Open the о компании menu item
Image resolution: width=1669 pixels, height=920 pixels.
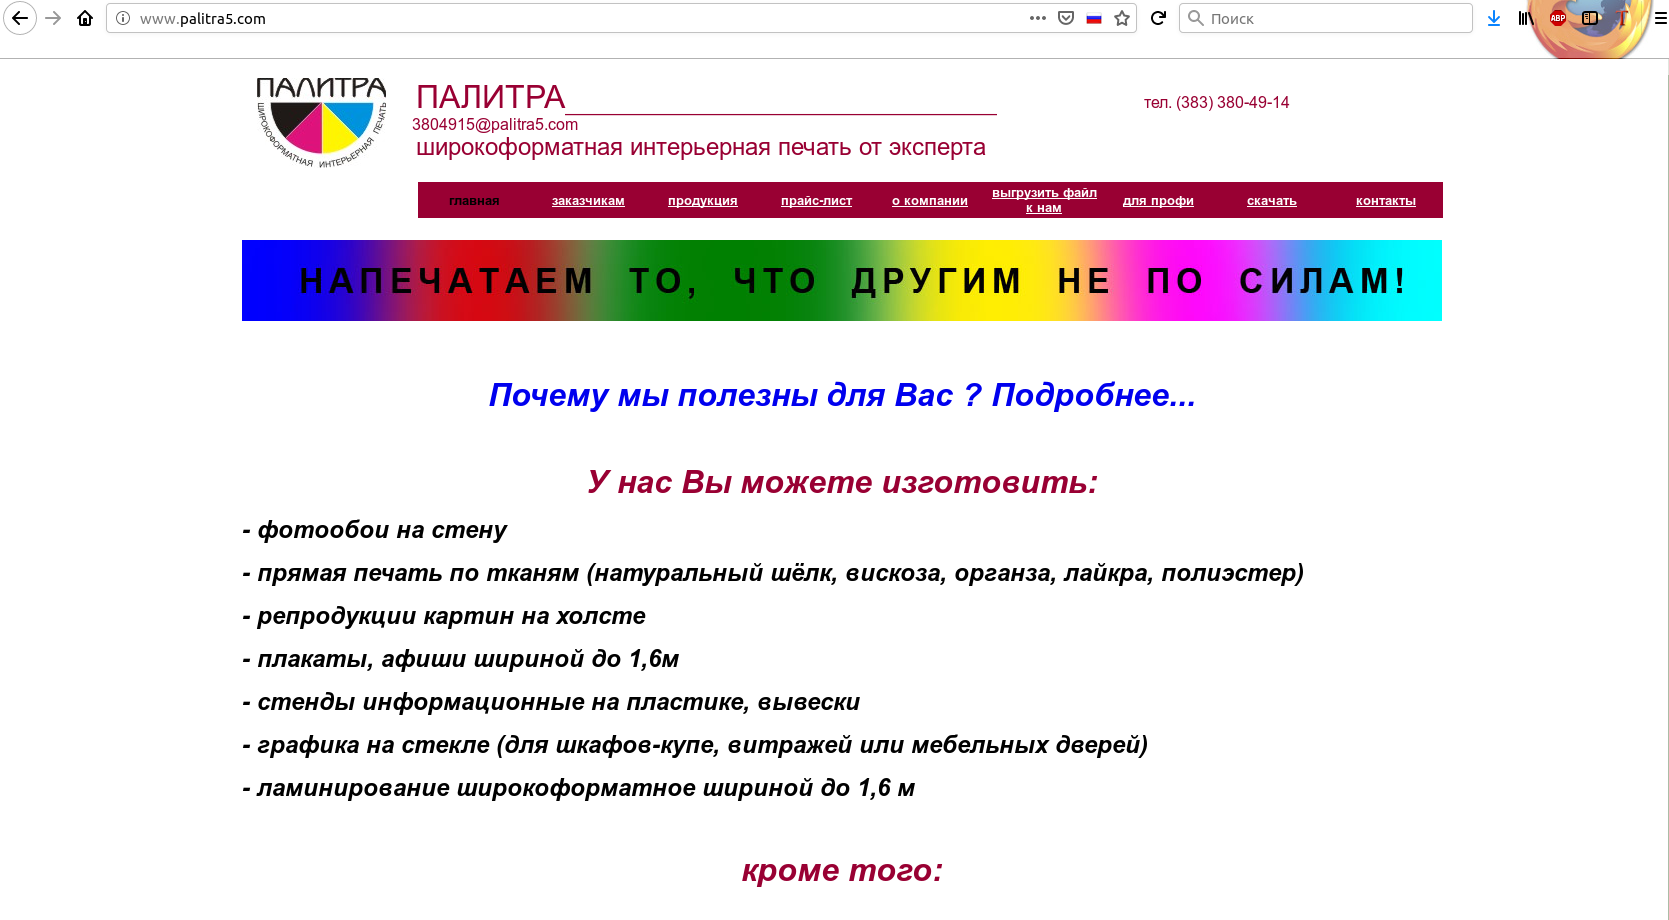(x=930, y=200)
